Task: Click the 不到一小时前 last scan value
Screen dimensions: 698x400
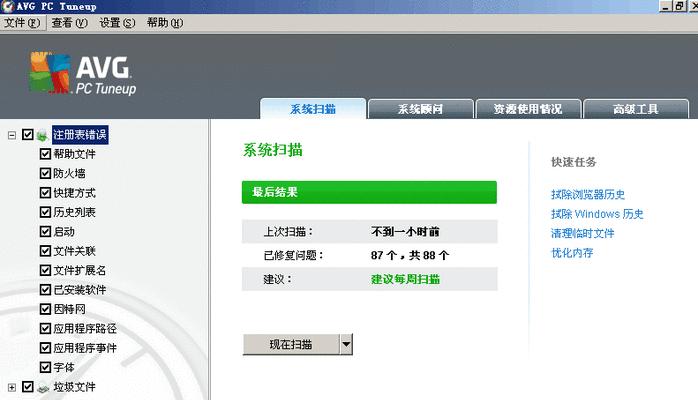Action: pyautogui.click(x=405, y=231)
